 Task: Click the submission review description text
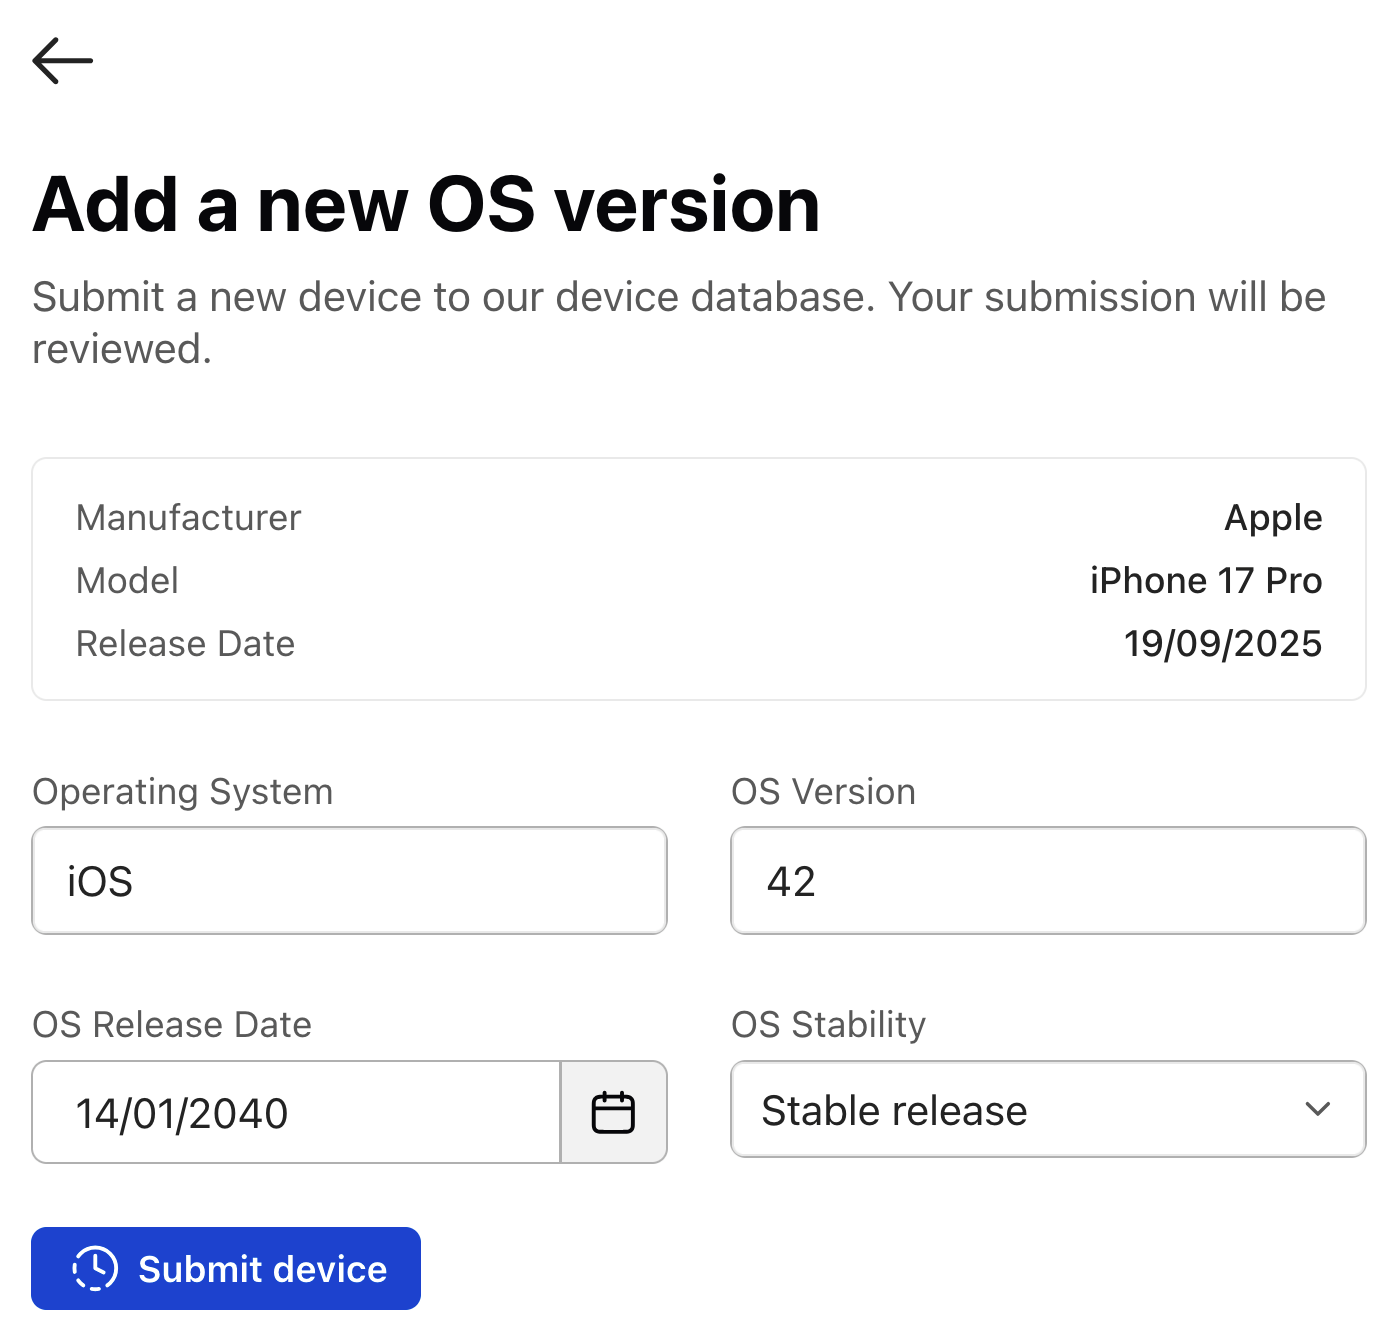tap(680, 322)
